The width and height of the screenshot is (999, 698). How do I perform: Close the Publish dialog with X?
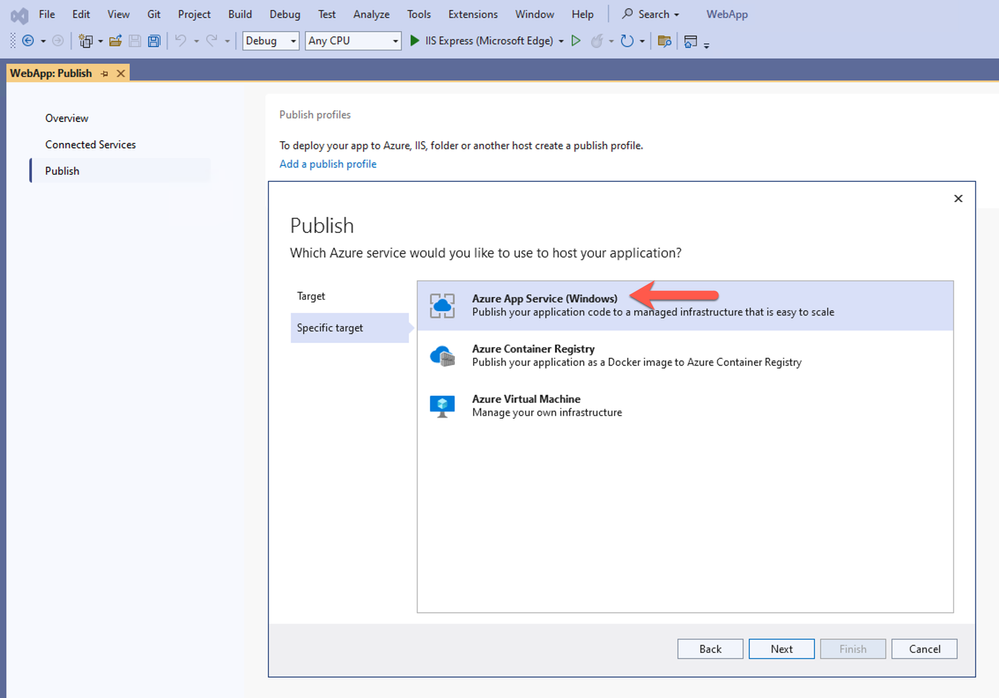(958, 199)
